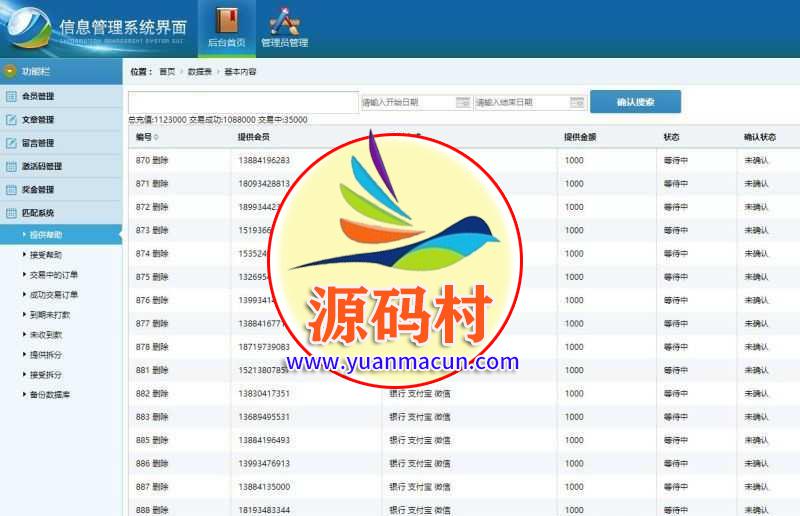Open the end date calendar icon
Screen dimensions: 800x516
coord(577,102)
